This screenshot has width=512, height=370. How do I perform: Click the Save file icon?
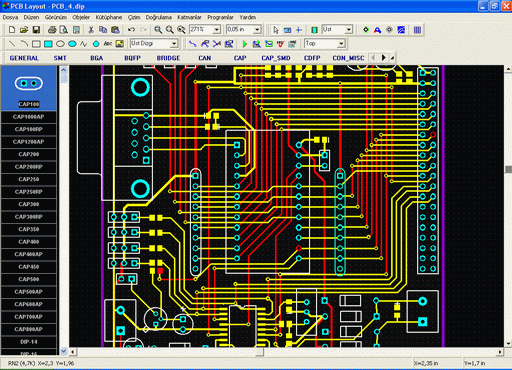coord(36,30)
